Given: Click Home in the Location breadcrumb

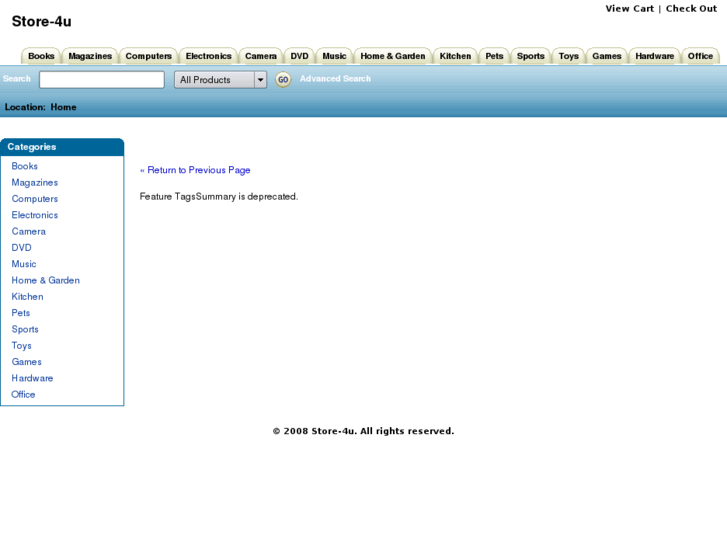Looking at the screenshot, I should pyautogui.click(x=64, y=107).
